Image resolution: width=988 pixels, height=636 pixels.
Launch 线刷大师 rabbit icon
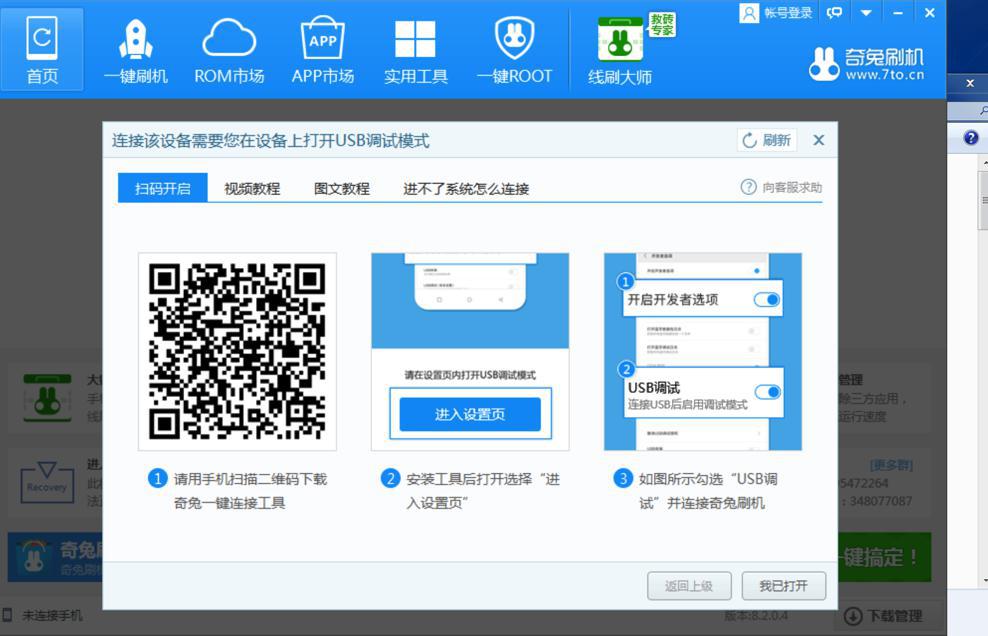coord(620,52)
